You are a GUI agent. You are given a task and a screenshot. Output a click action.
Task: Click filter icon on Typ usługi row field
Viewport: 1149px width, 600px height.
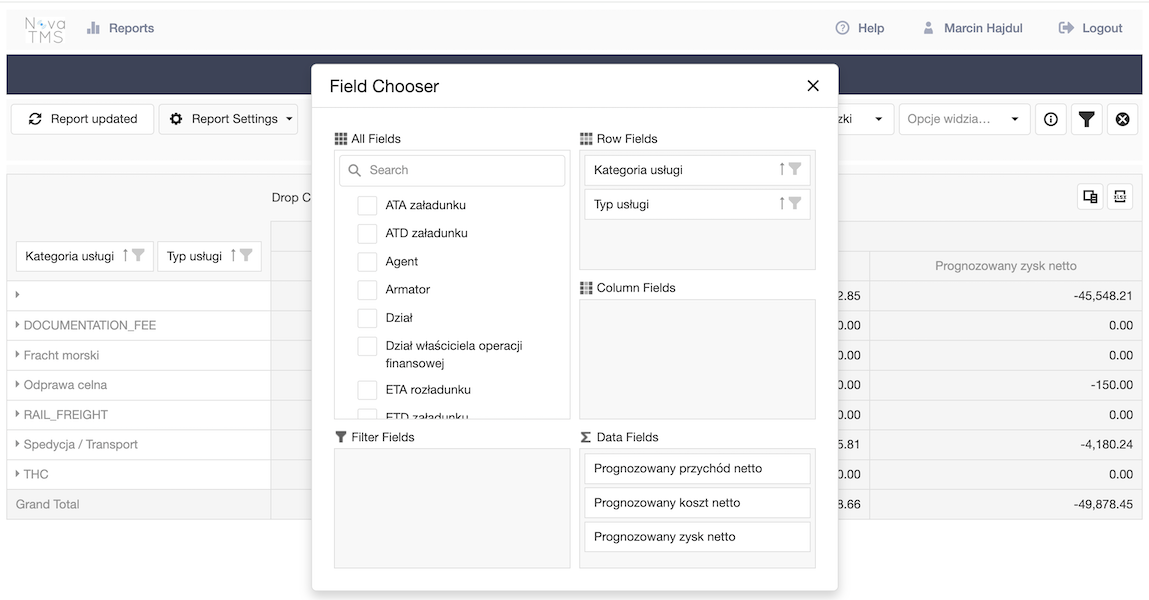coord(795,204)
